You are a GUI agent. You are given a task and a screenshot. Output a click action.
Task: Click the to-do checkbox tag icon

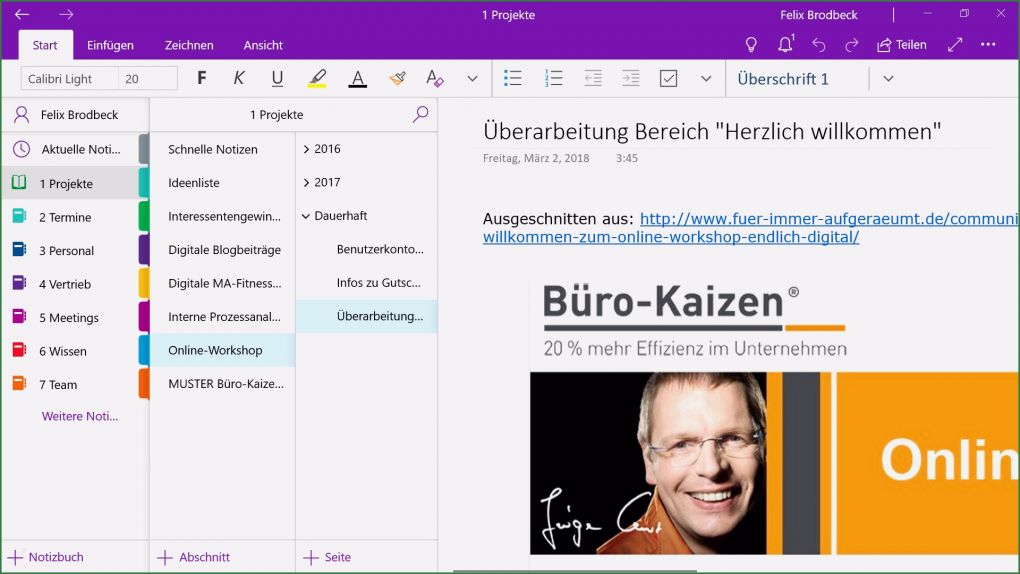tap(669, 78)
